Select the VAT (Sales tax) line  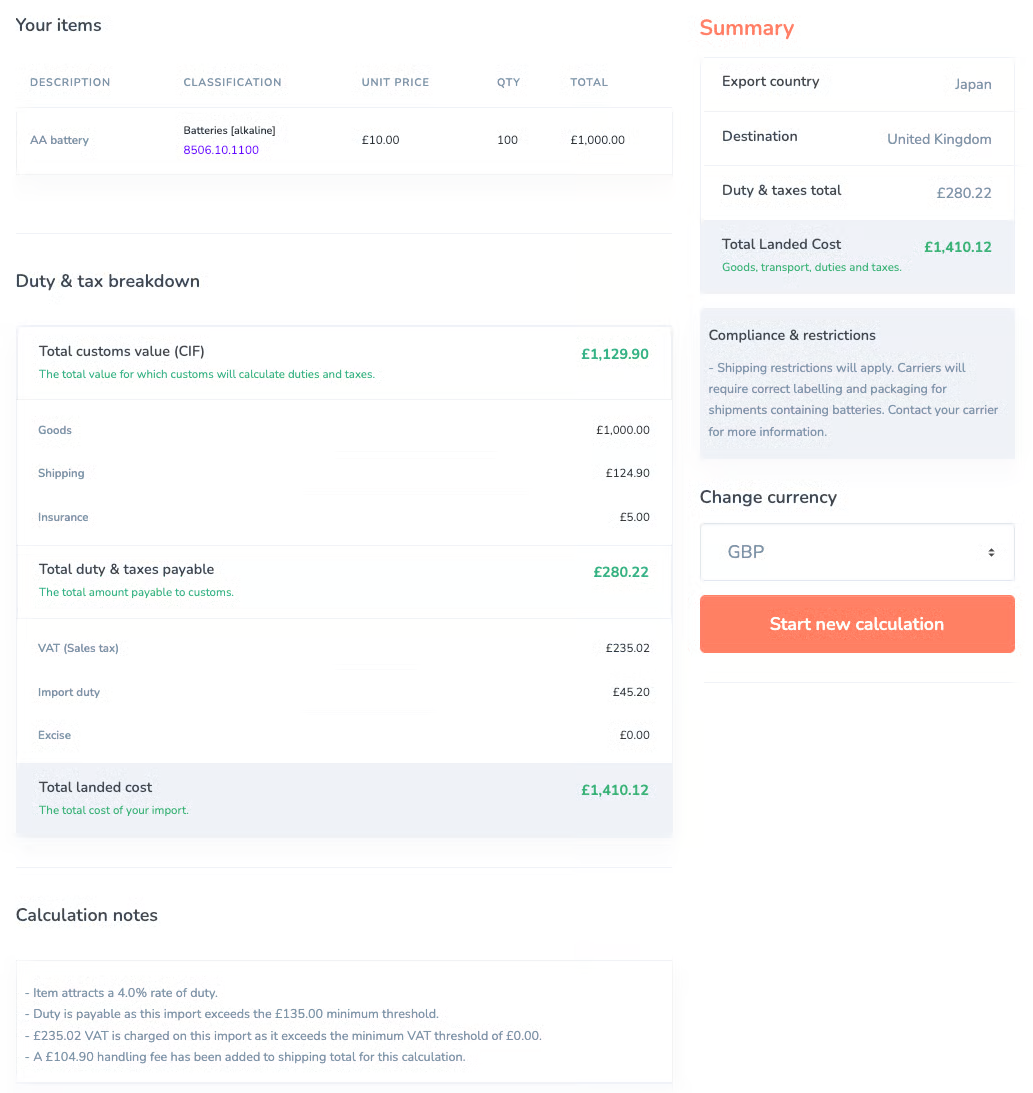(344, 648)
